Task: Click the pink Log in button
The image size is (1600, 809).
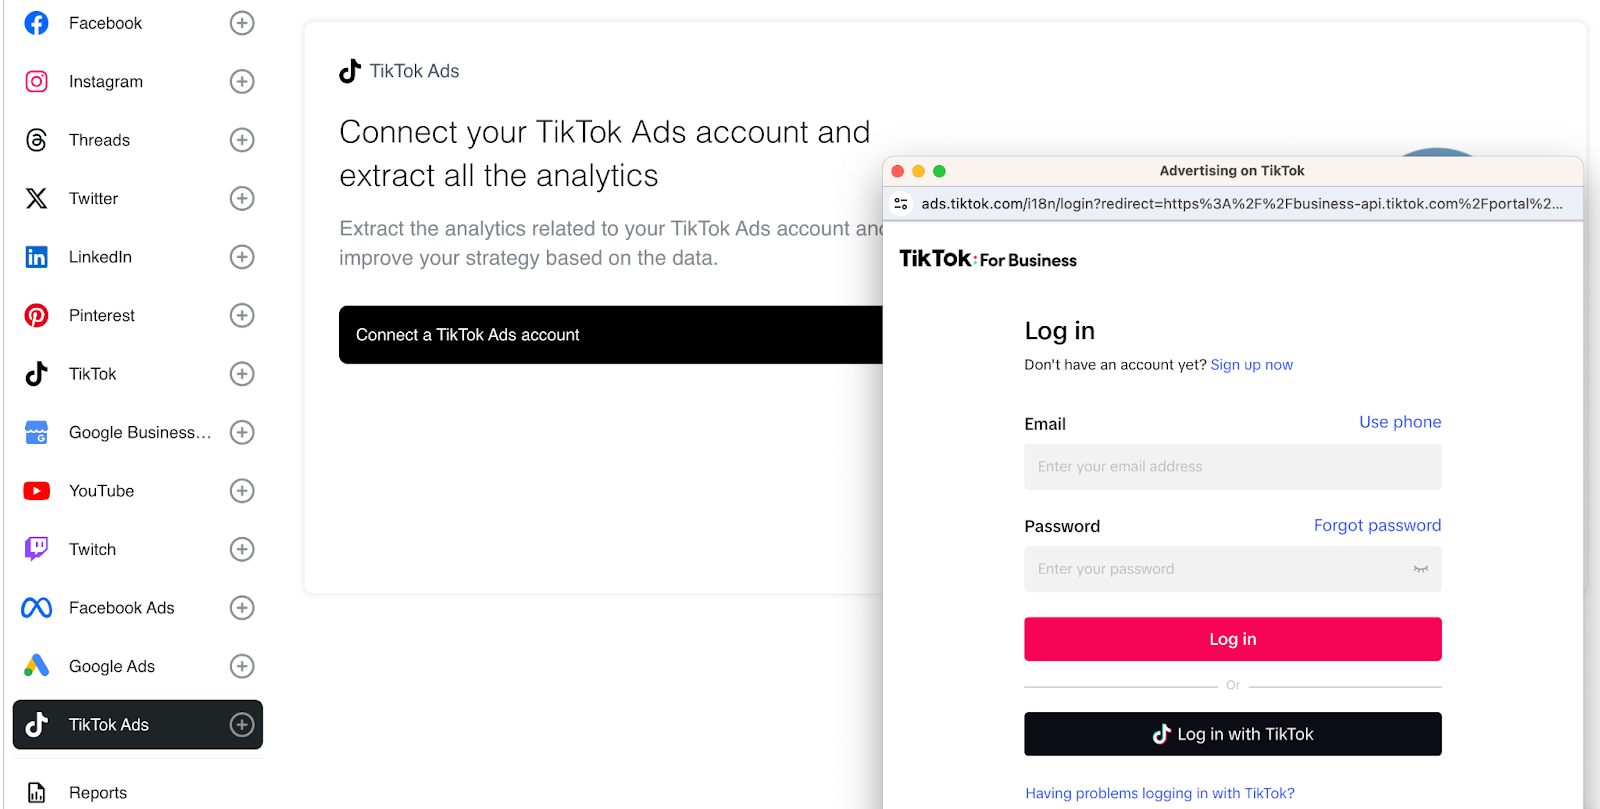Action: pyautogui.click(x=1232, y=639)
